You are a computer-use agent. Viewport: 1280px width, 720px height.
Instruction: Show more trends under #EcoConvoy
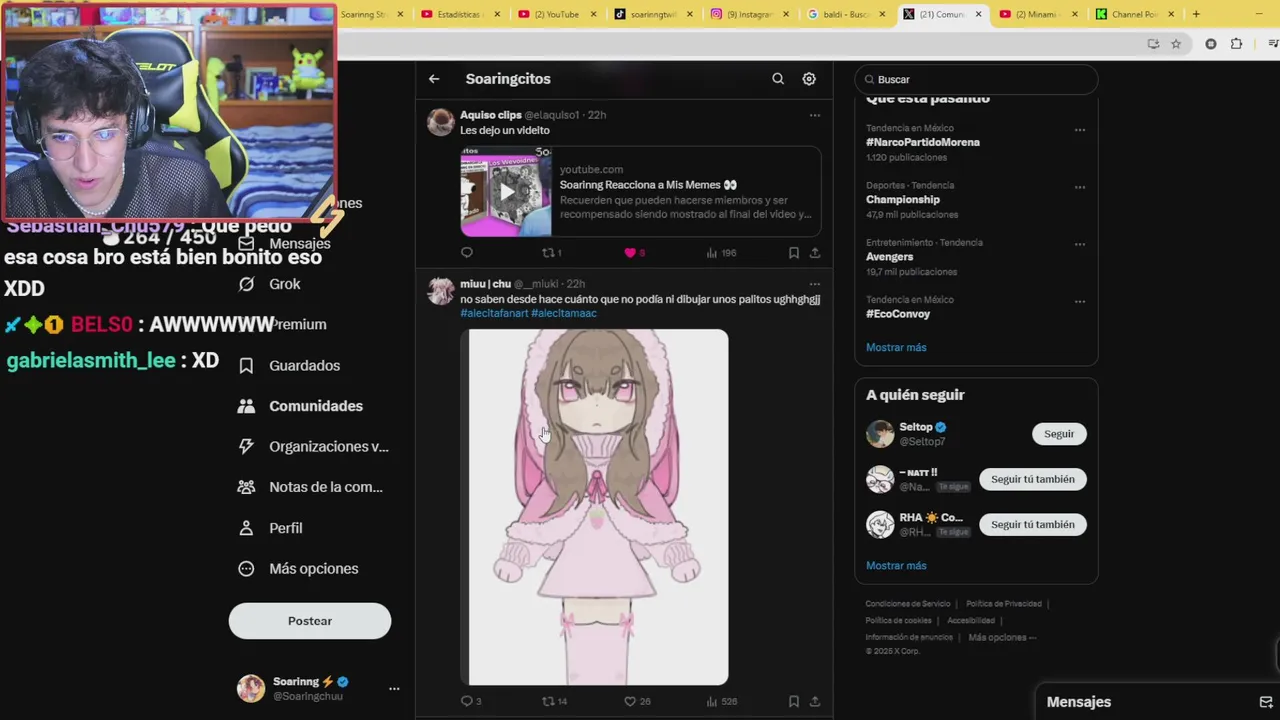click(x=896, y=347)
